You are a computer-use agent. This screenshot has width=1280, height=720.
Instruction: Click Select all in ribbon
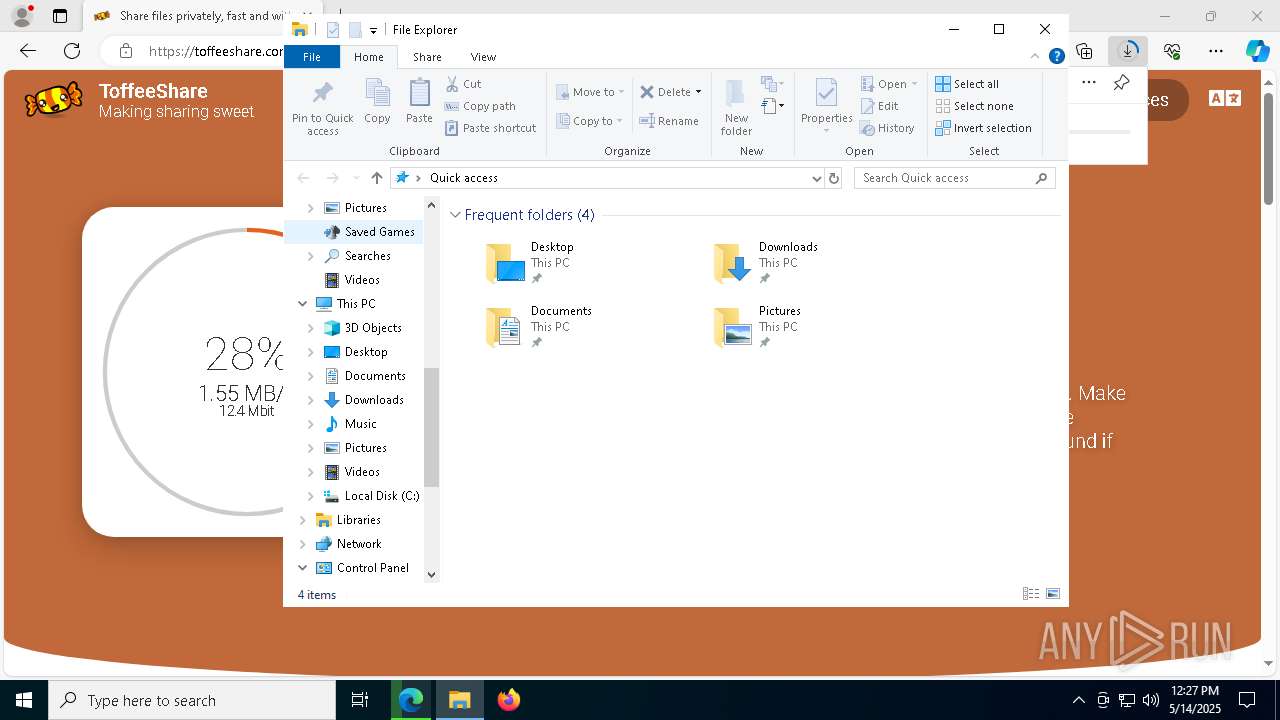(x=967, y=84)
